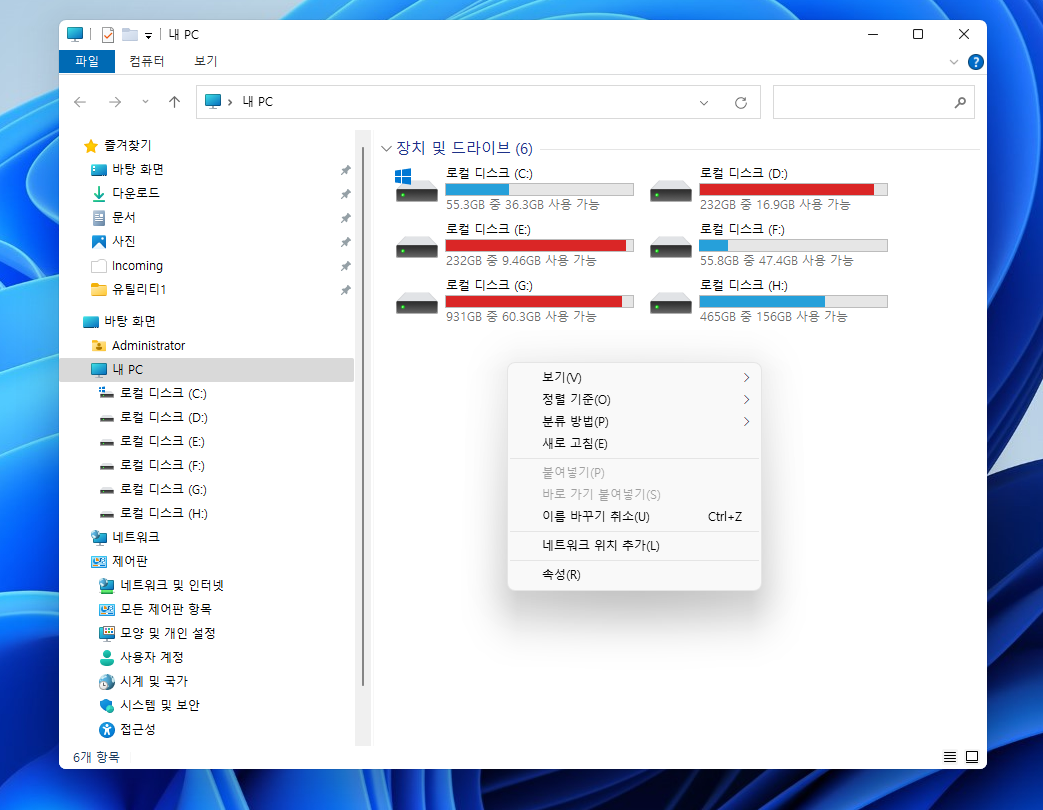Open Local Disk (G:) drive icon
The height and width of the screenshot is (810, 1043).
click(x=416, y=303)
